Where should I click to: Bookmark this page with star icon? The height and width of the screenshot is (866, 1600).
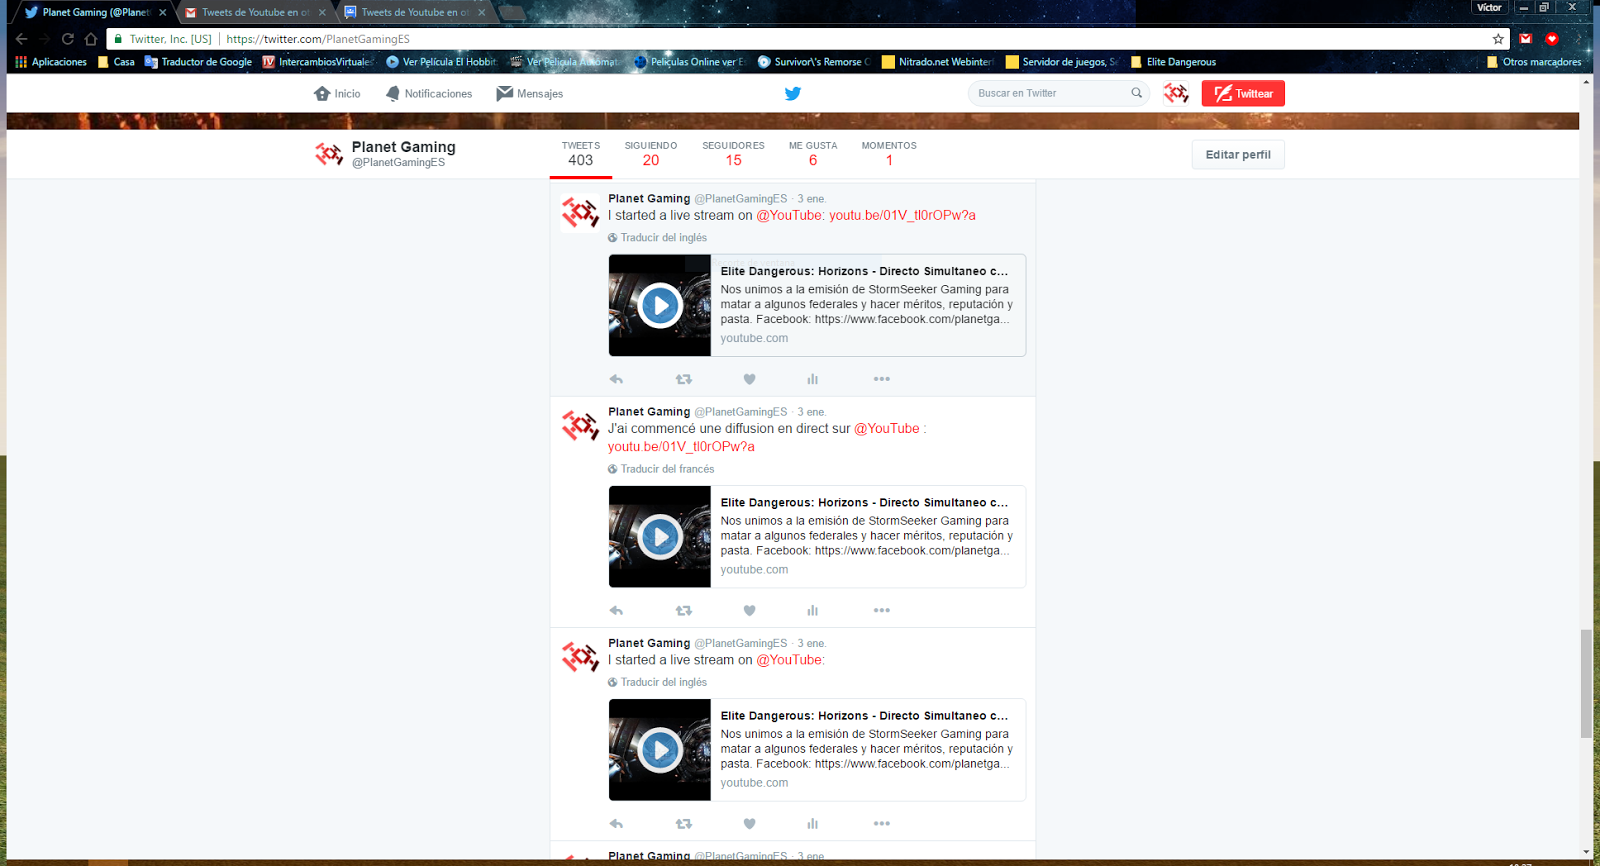(x=1498, y=39)
